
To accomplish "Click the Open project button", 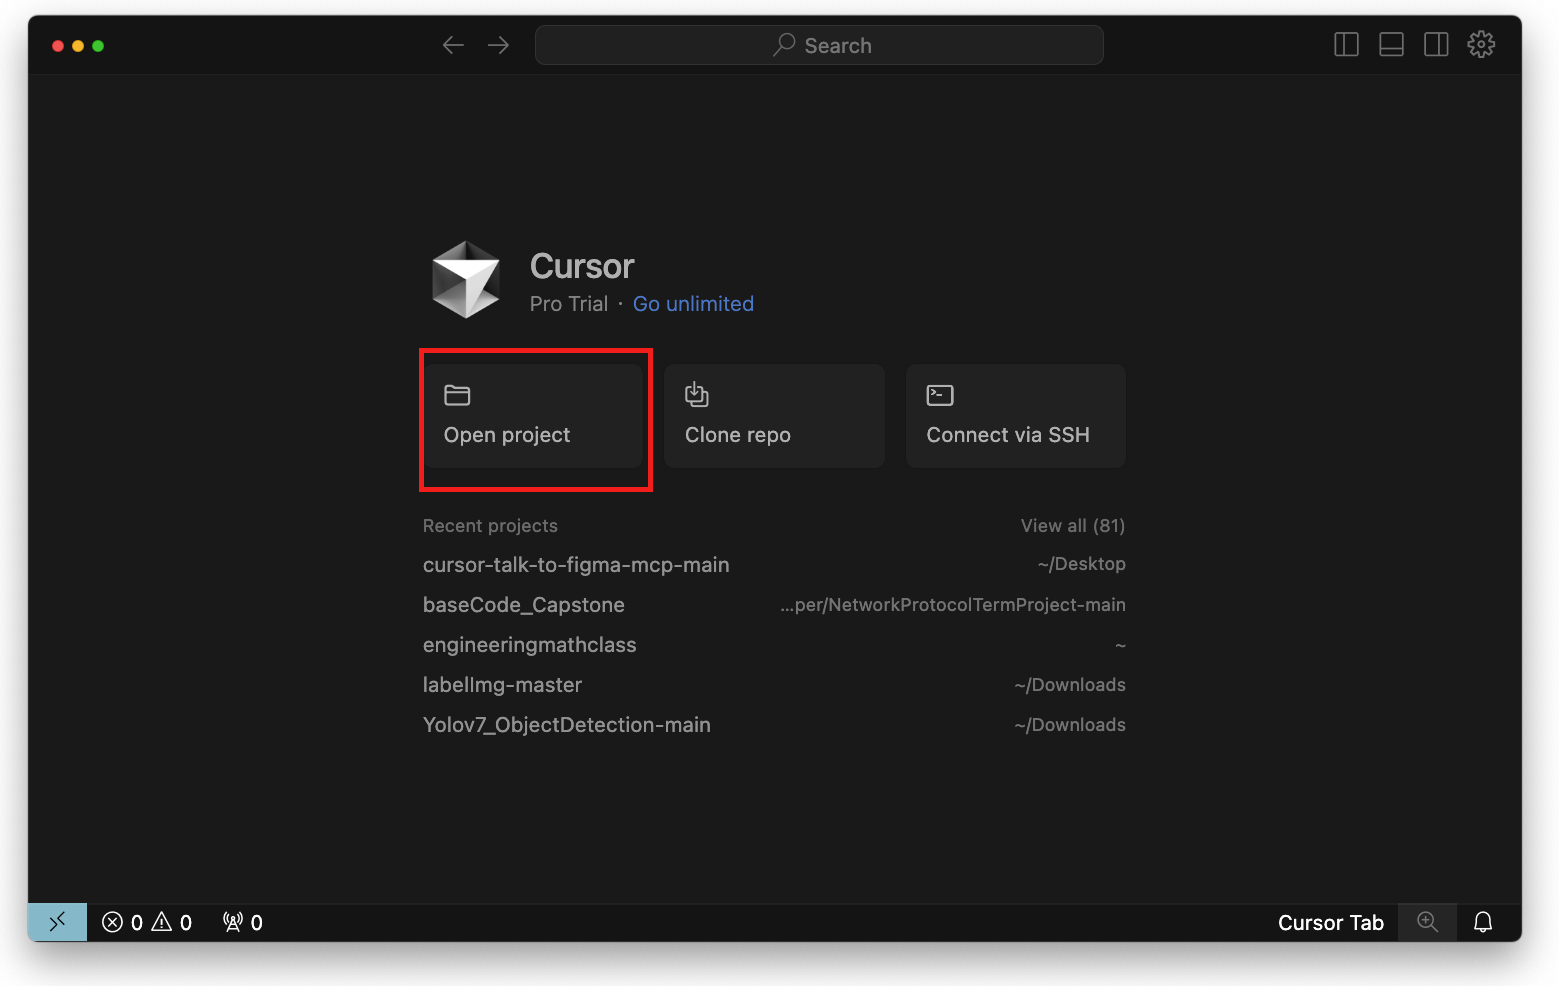I will (533, 416).
